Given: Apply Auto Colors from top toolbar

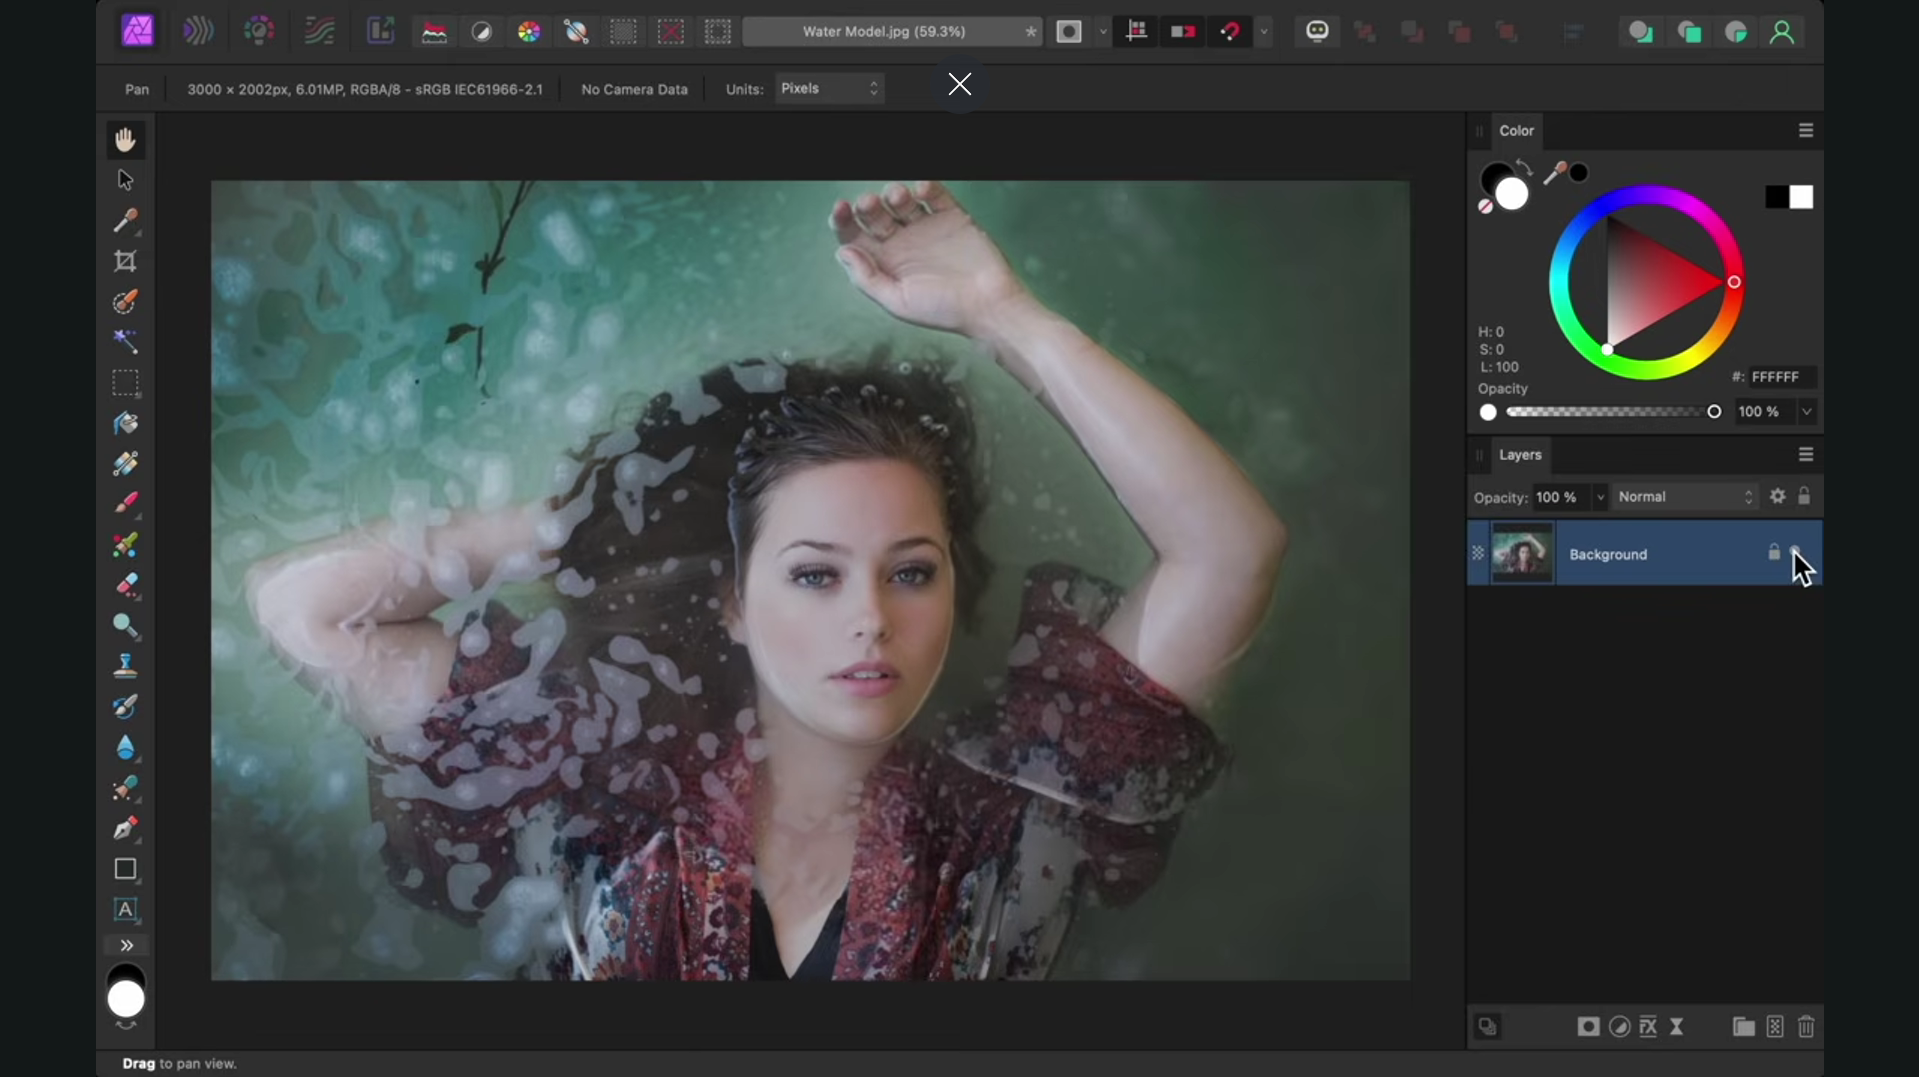Looking at the screenshot, I should tap(529, 32).
